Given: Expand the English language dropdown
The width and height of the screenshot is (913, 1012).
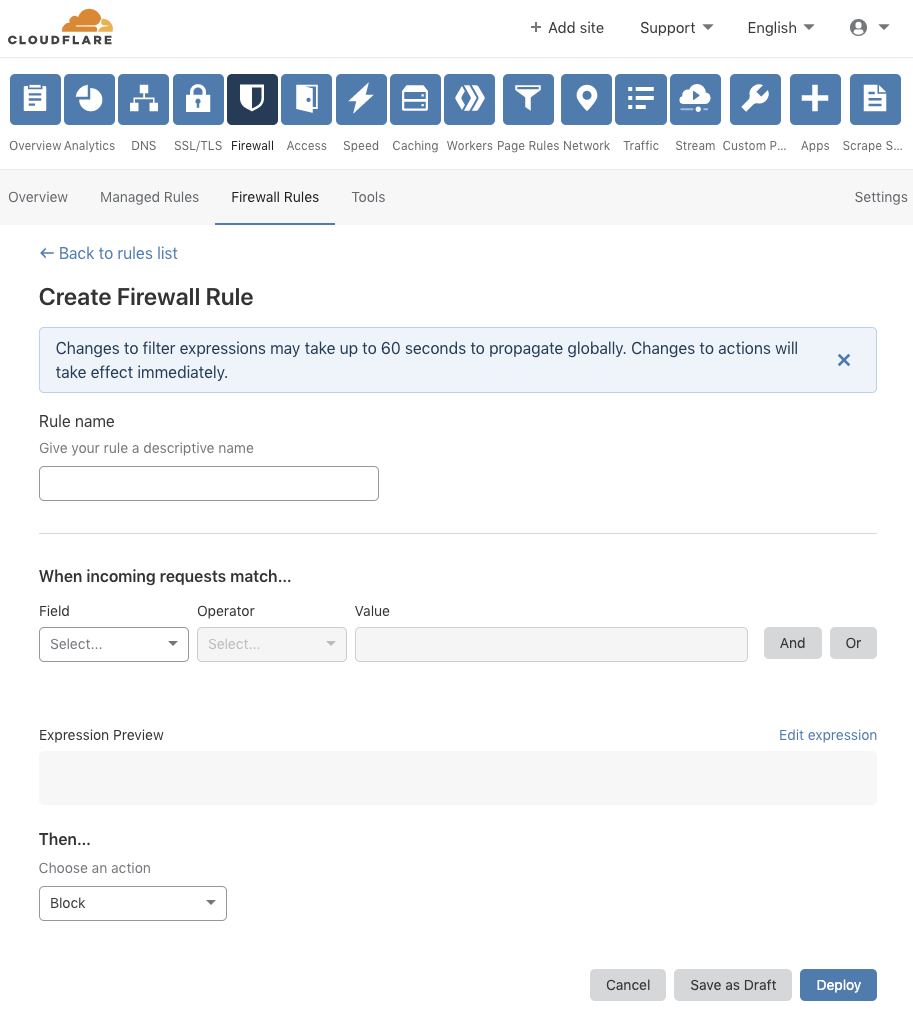Looking at the screenshot, I should 780,28.
